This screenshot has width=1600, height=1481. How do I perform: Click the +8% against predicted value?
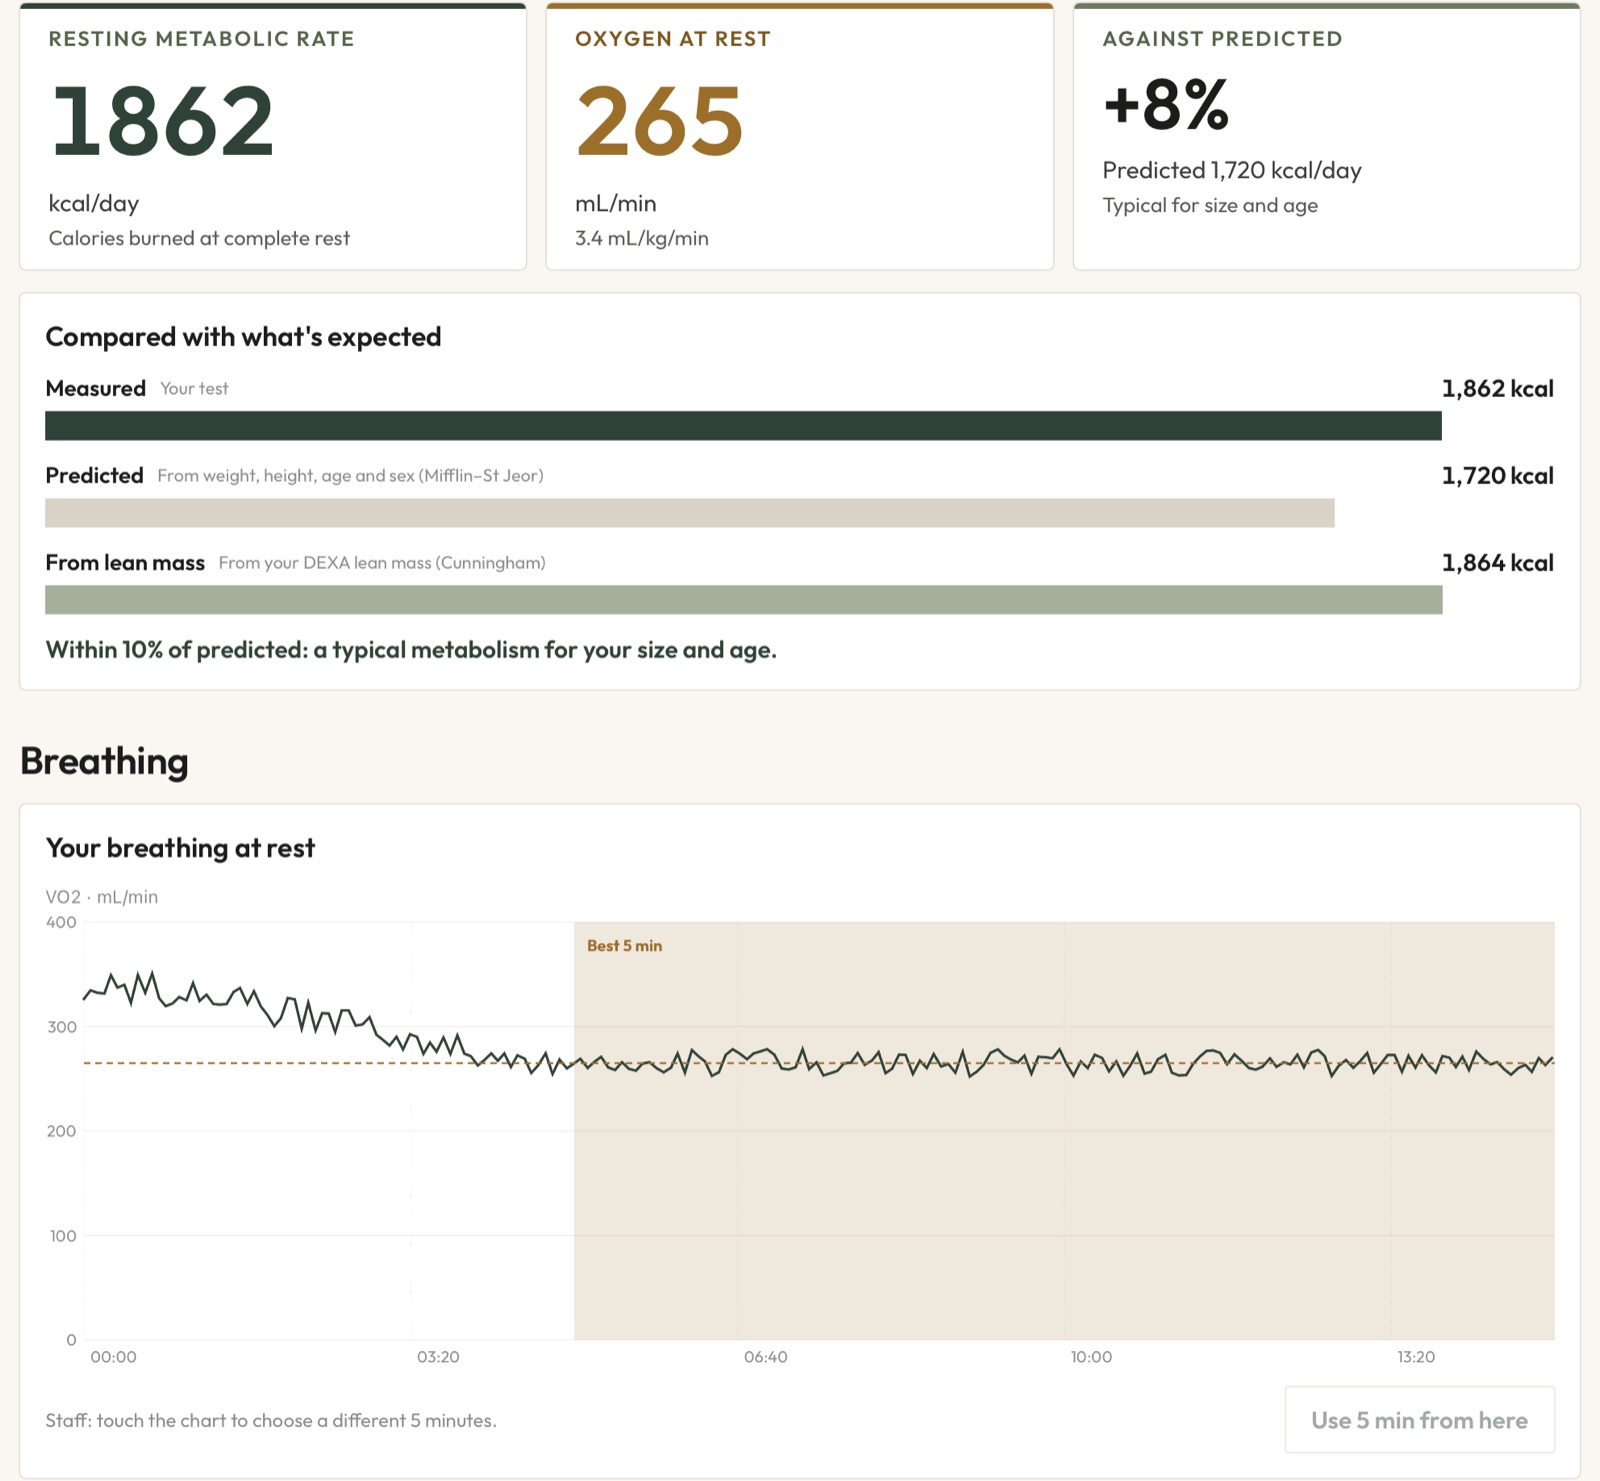tap(1166, 104)
